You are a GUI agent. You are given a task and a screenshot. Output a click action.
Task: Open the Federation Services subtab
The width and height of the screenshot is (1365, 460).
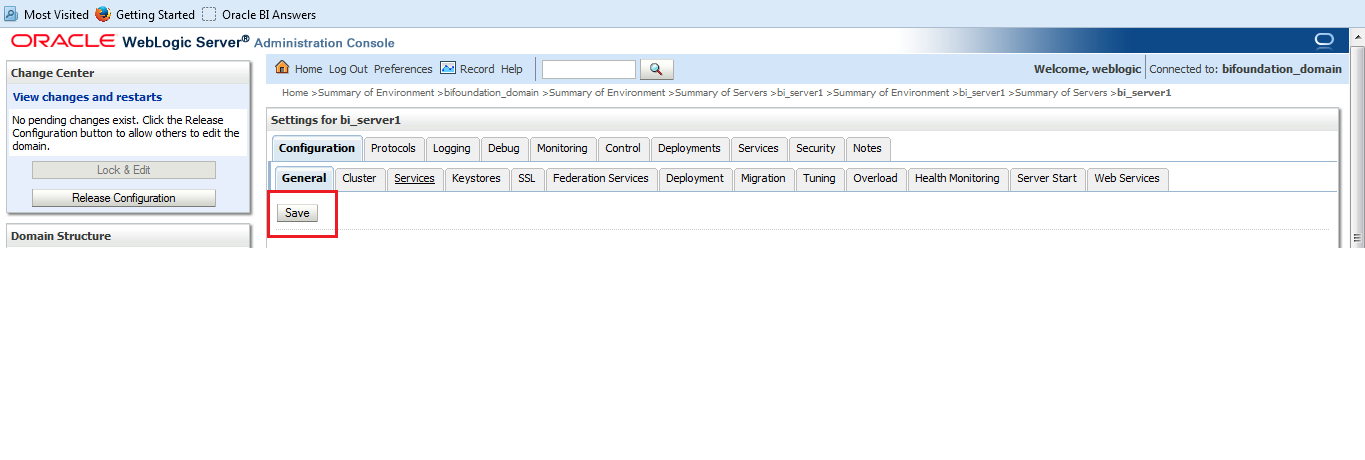pyautogui.click(x=601, y=178)
